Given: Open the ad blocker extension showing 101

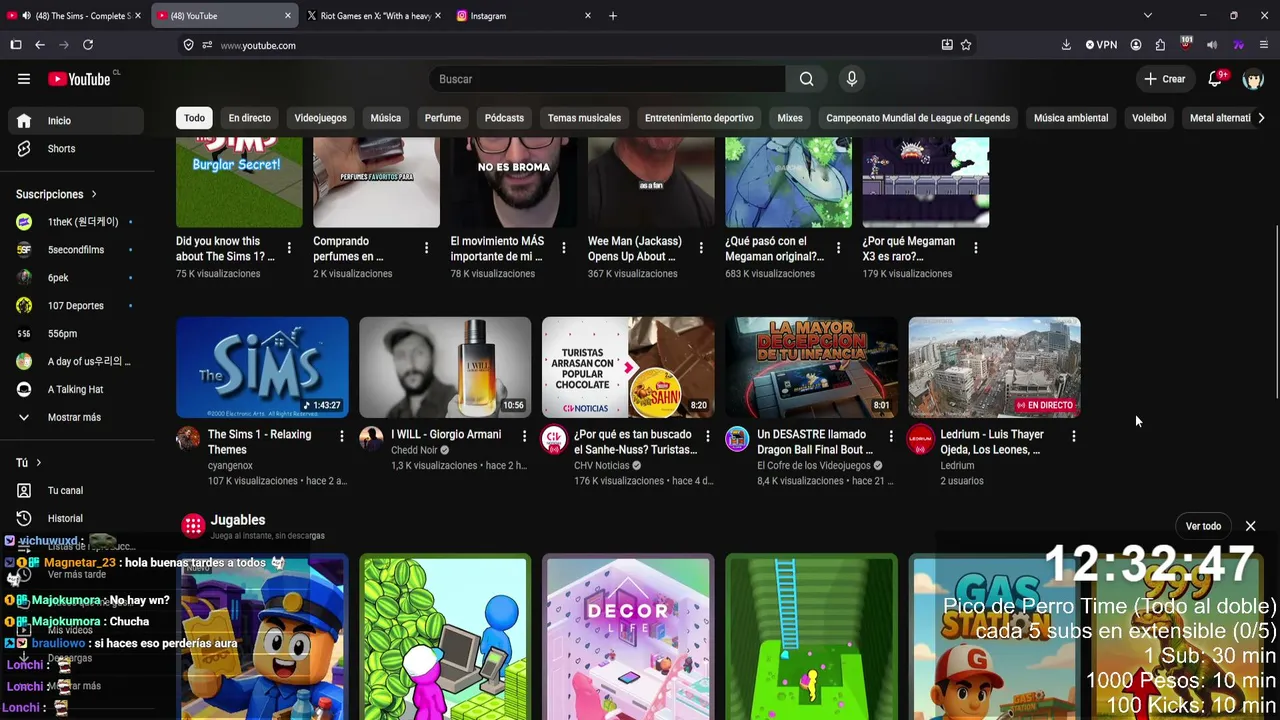Looking at the screenshot, I should (x=1186, y=44).
